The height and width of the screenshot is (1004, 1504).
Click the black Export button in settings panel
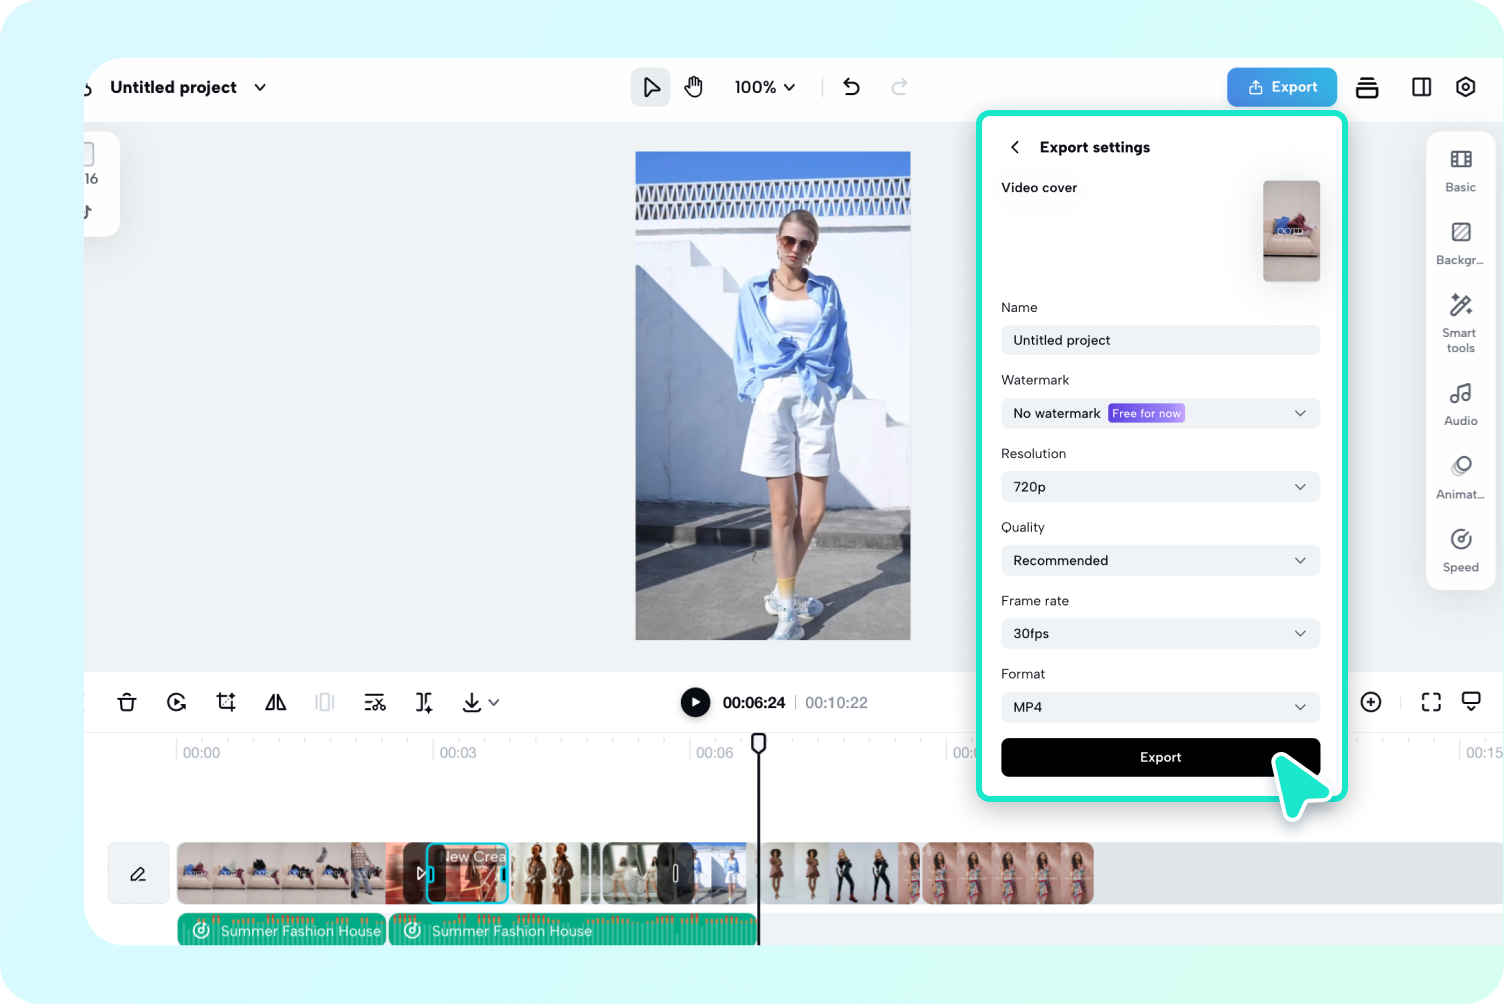(1160, 757)
